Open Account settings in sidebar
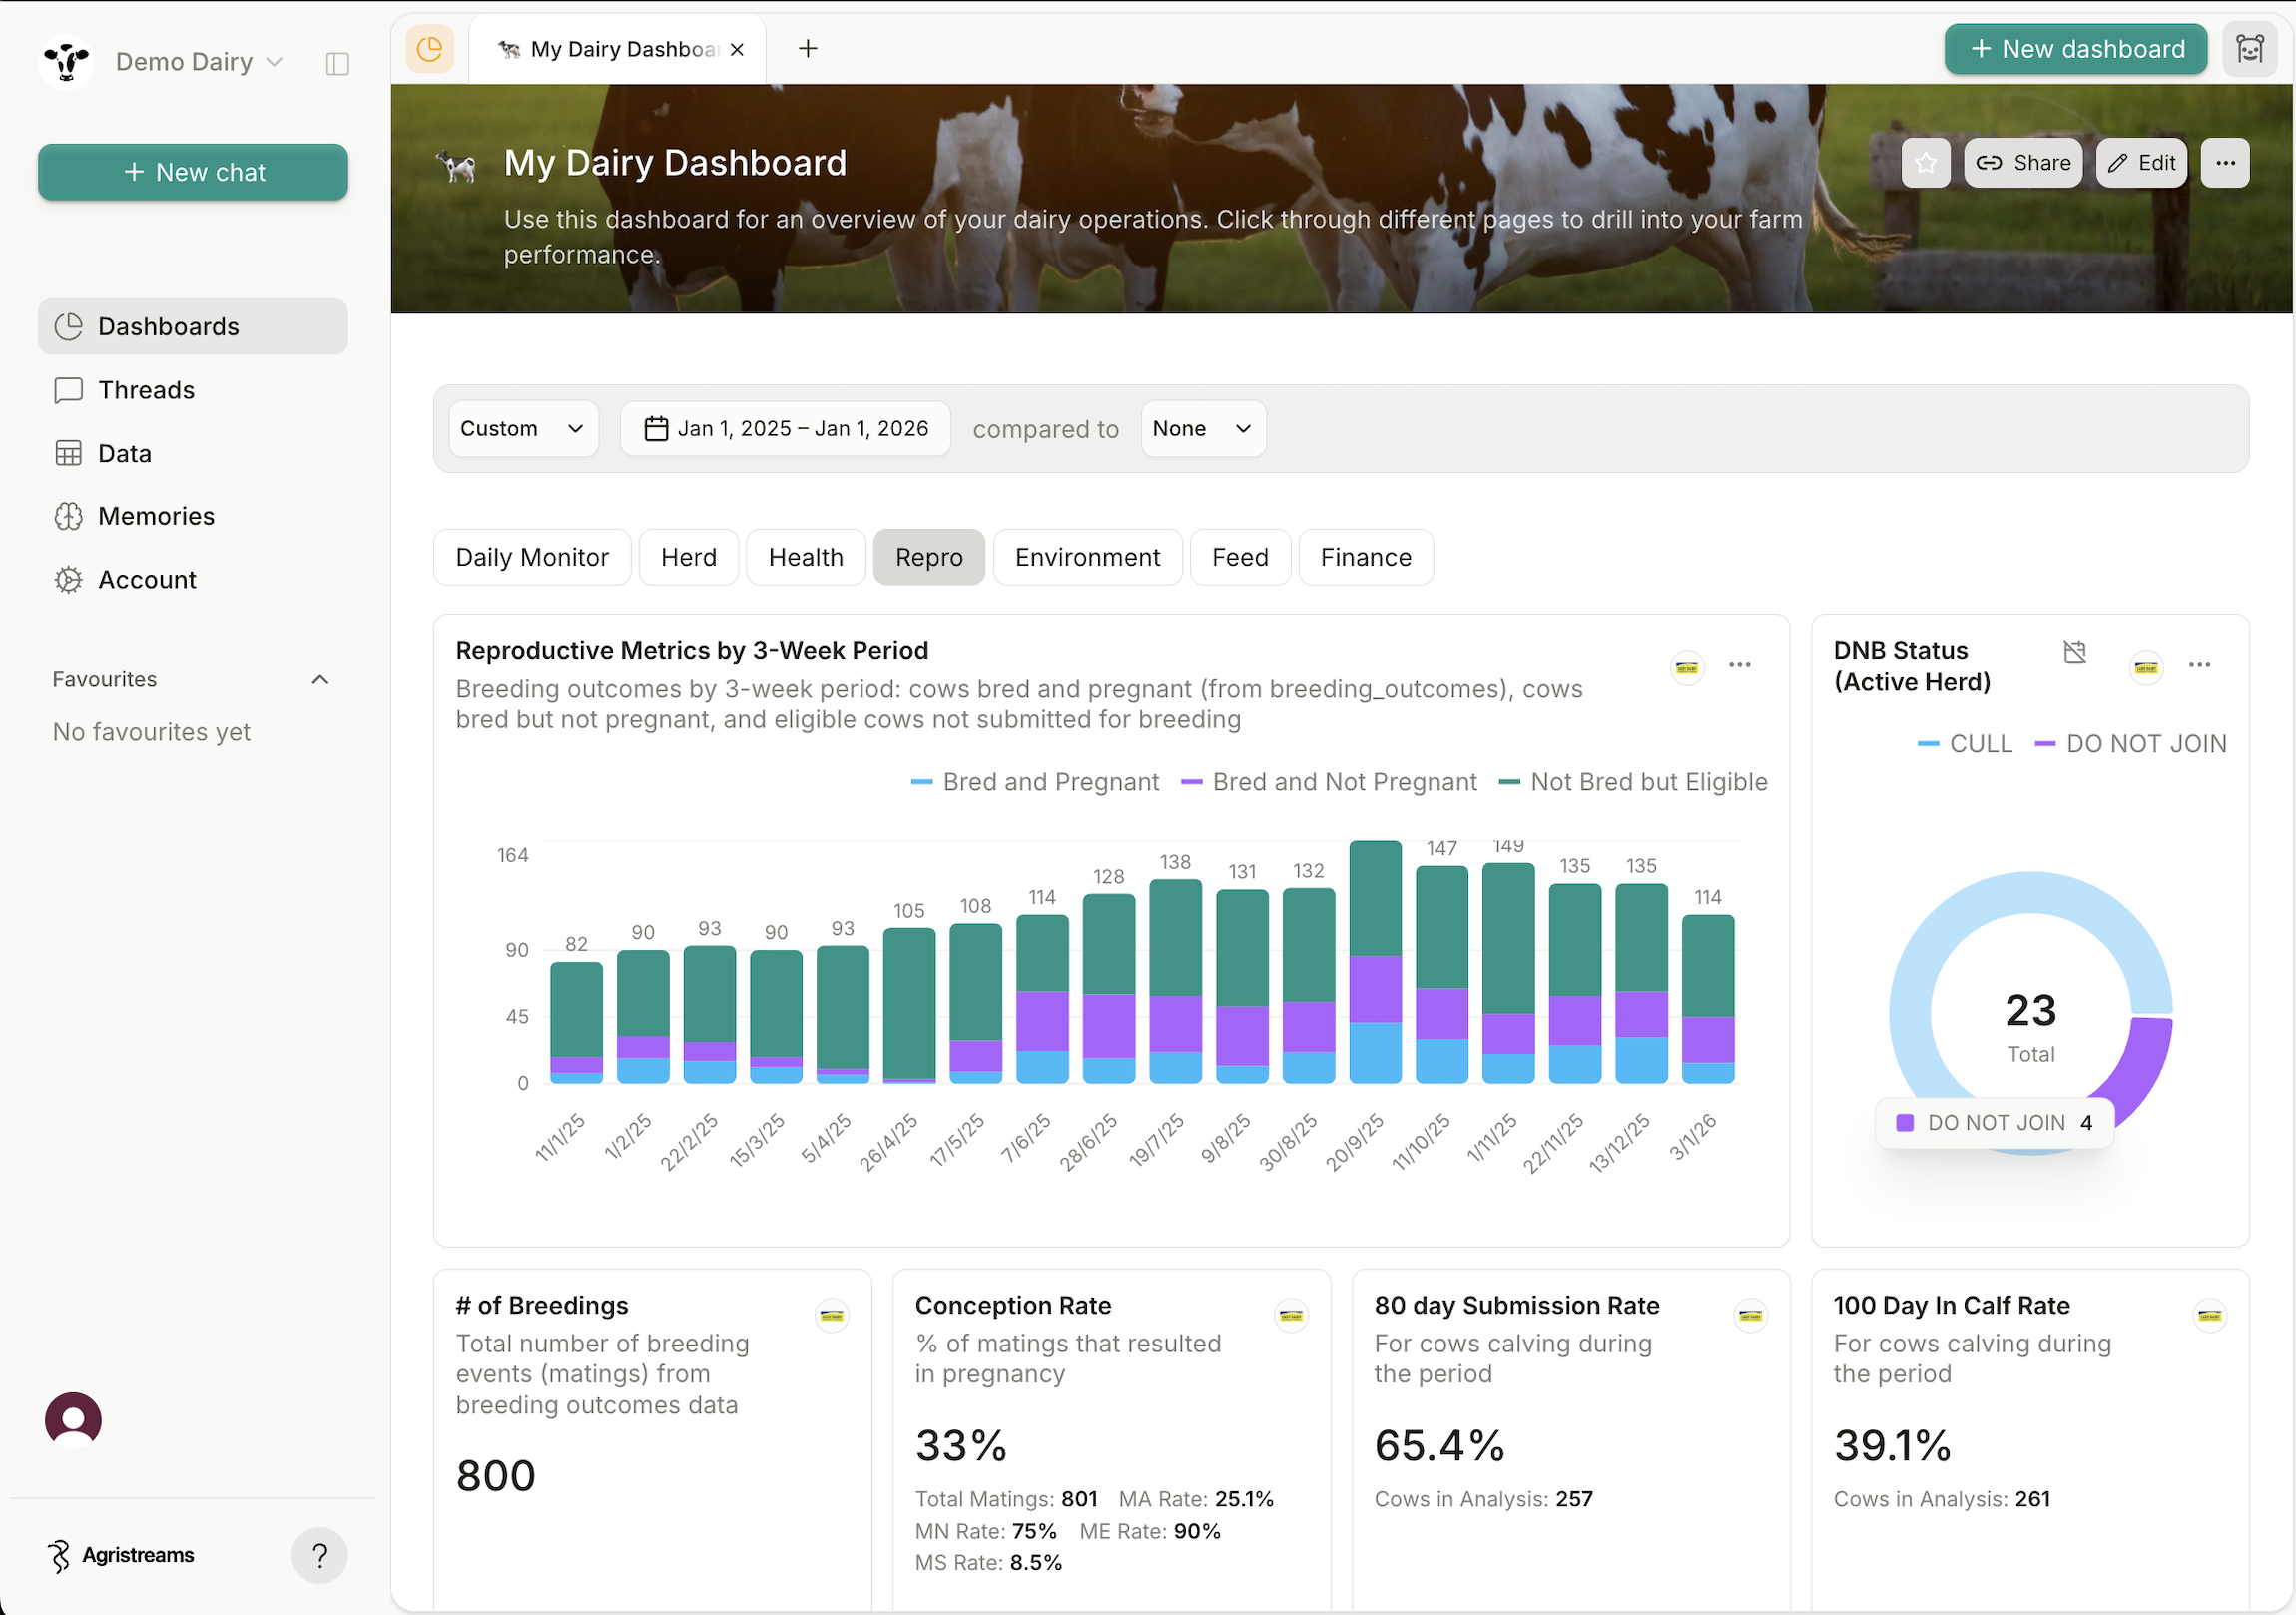The width and height of the screenshot is (2296, 1615). coord(193,580)
